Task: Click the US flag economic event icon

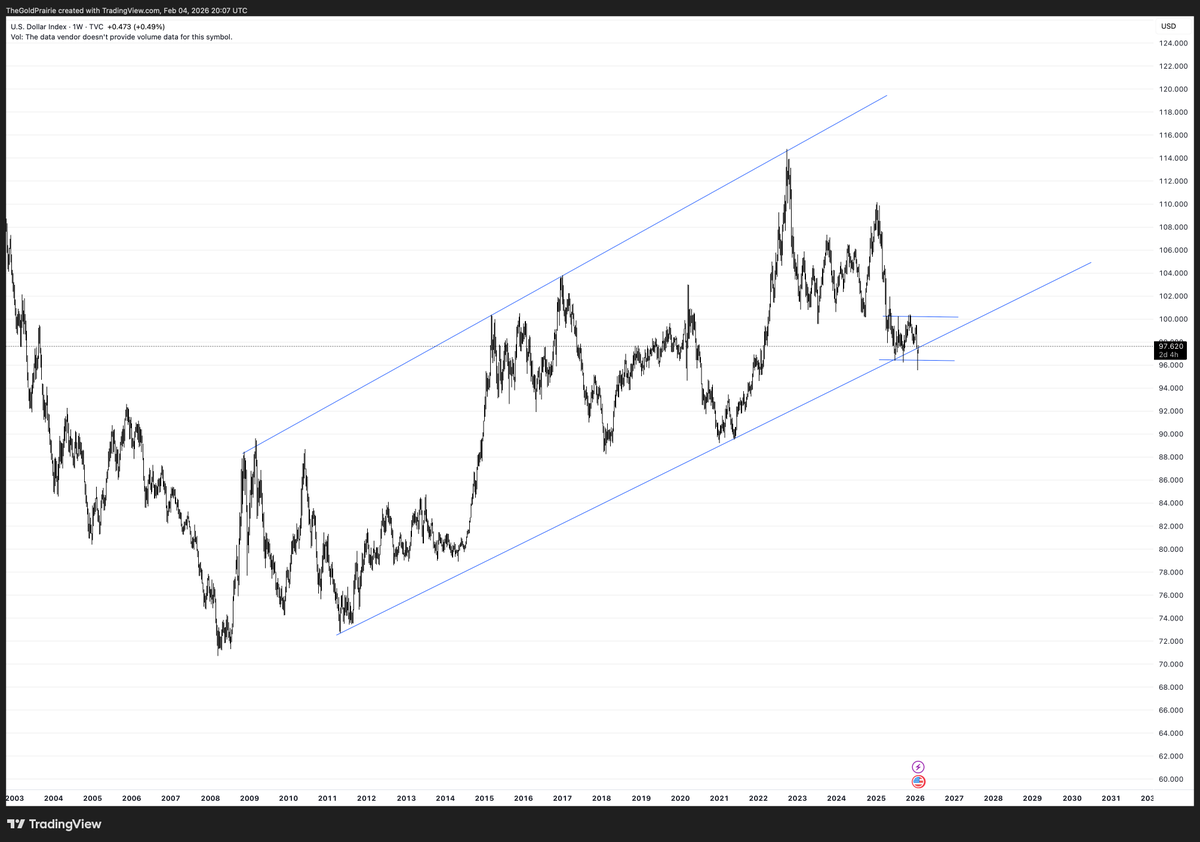Action: coord(918,780)
